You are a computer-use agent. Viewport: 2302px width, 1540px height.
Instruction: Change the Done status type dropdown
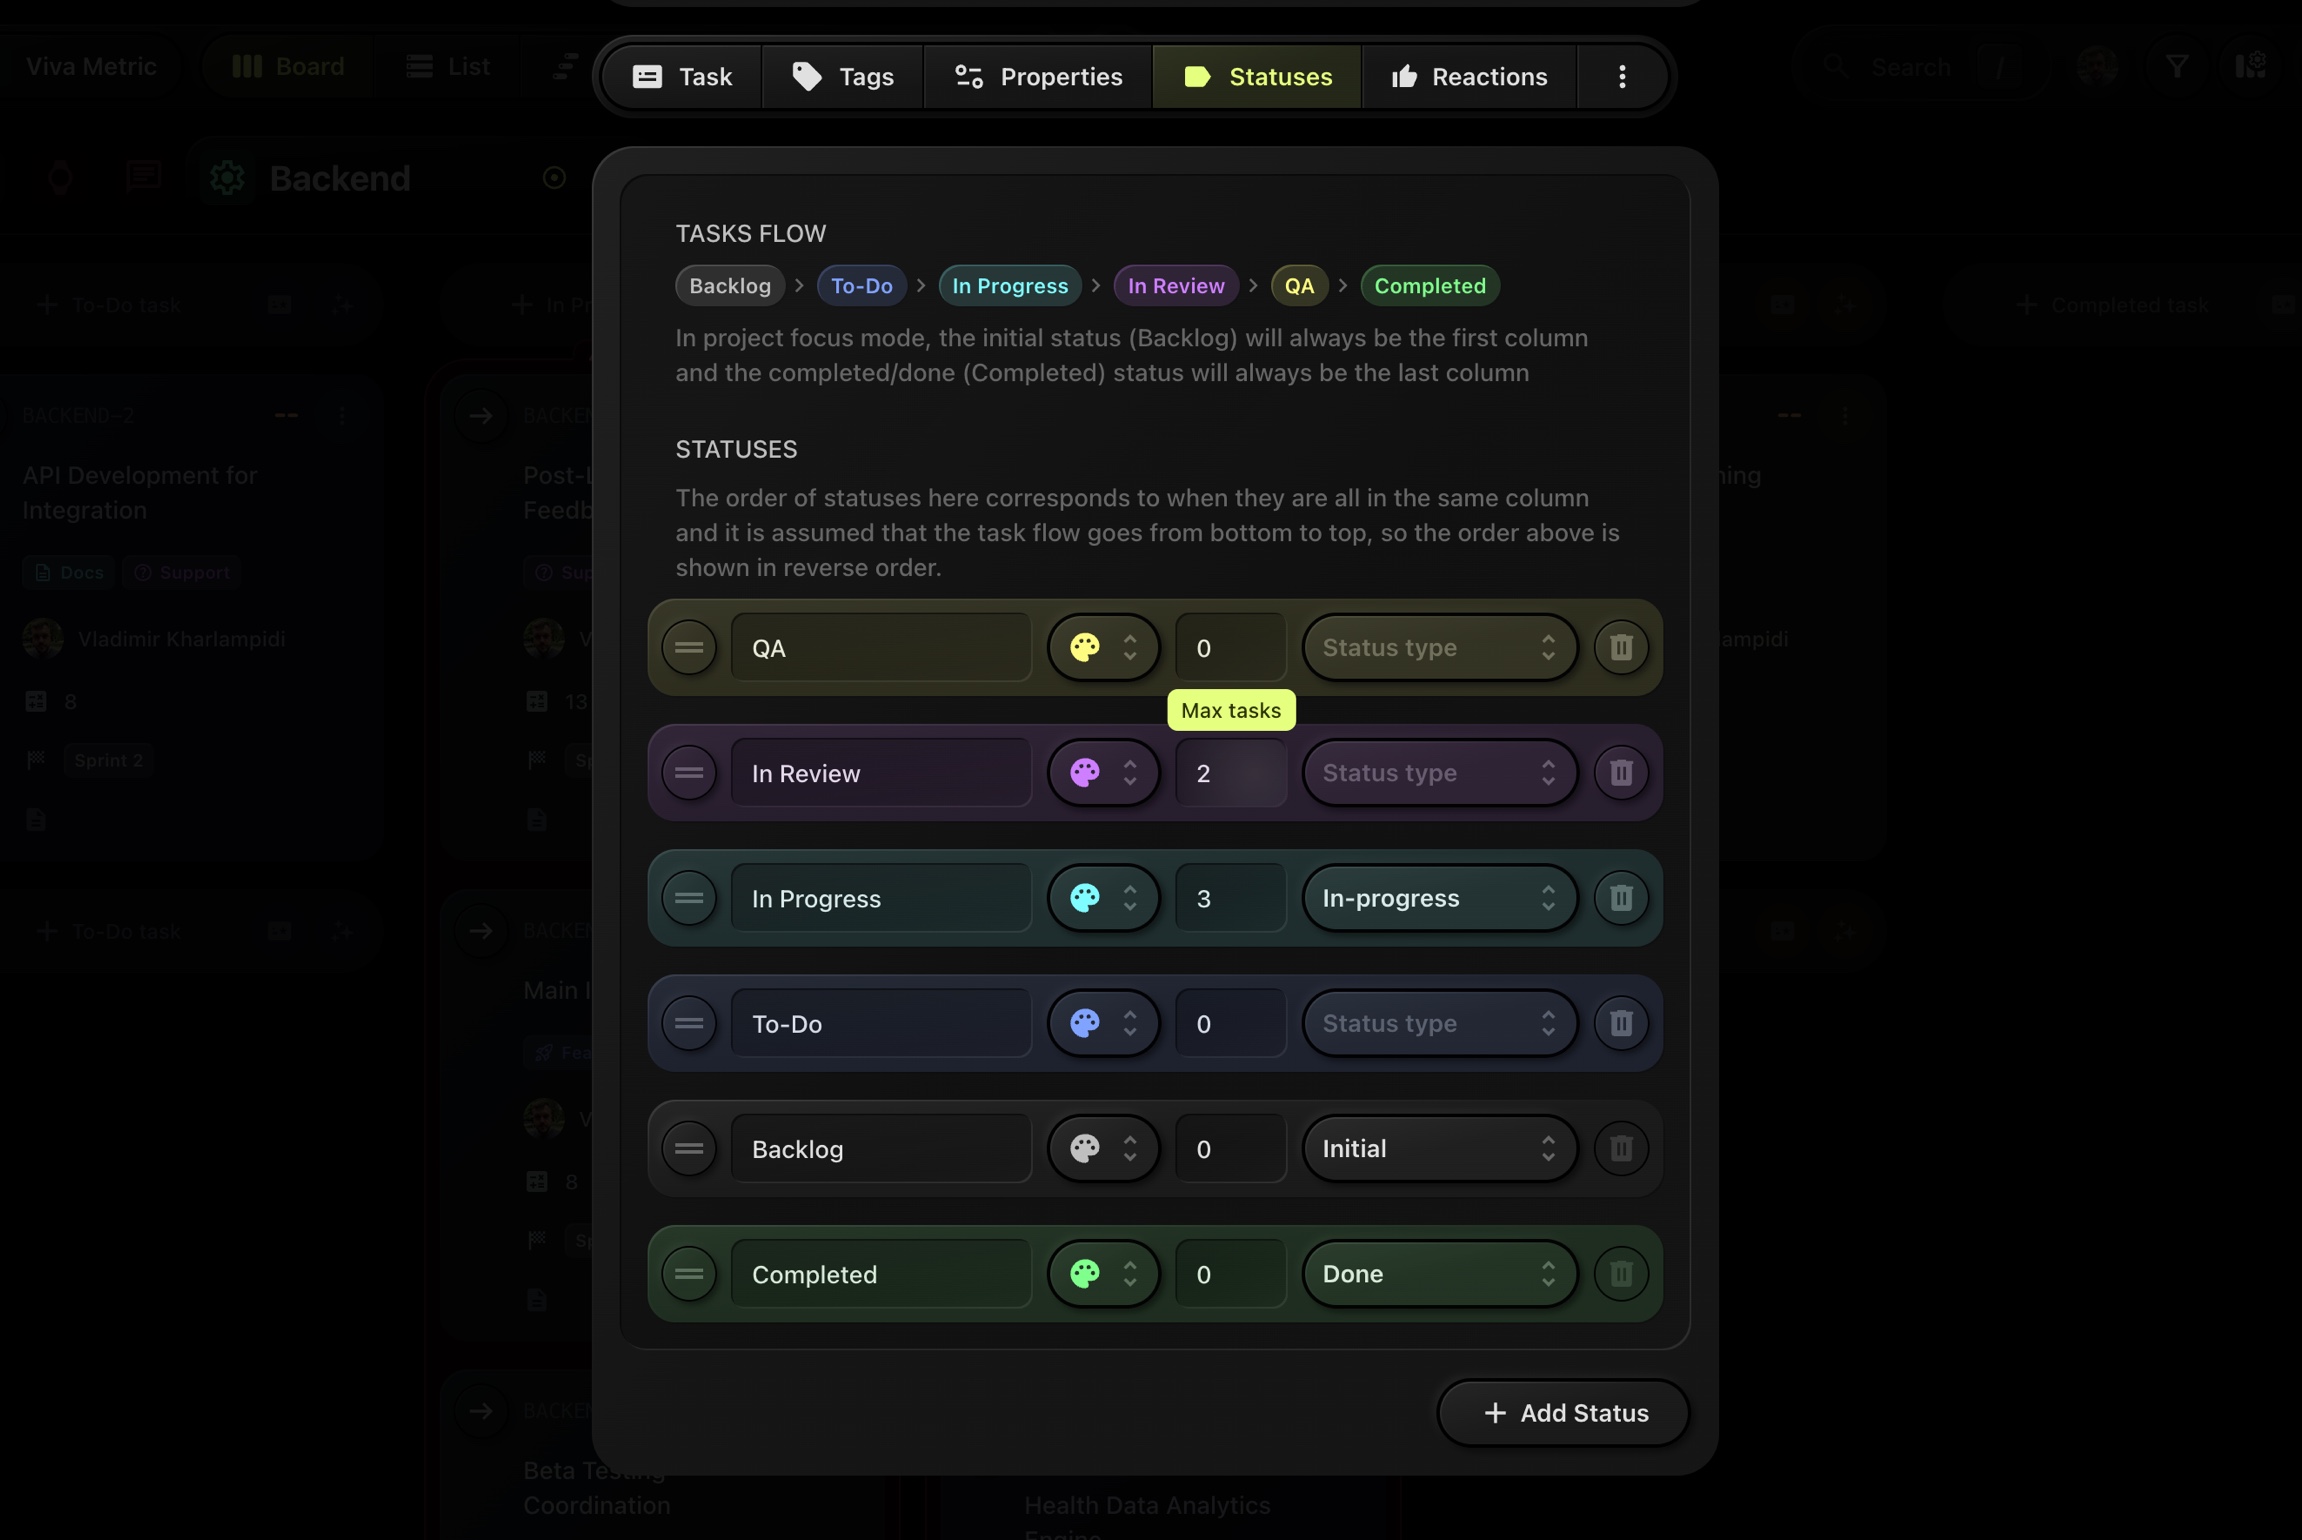click(x=1437, y=1273)
